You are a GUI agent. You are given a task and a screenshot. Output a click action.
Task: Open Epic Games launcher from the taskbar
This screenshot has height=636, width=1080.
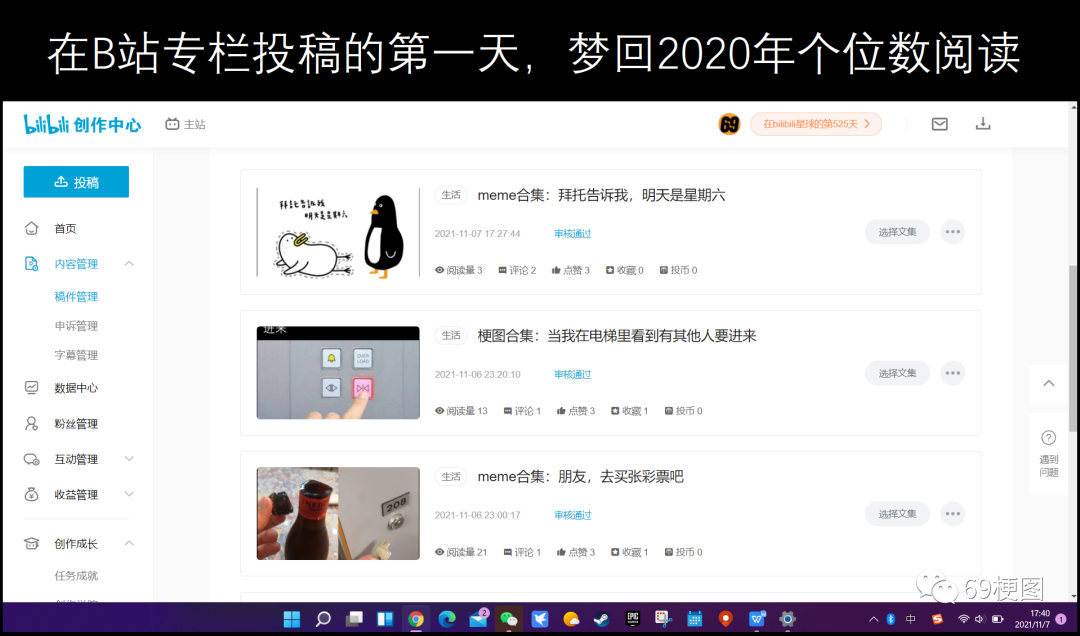(632, 619)
